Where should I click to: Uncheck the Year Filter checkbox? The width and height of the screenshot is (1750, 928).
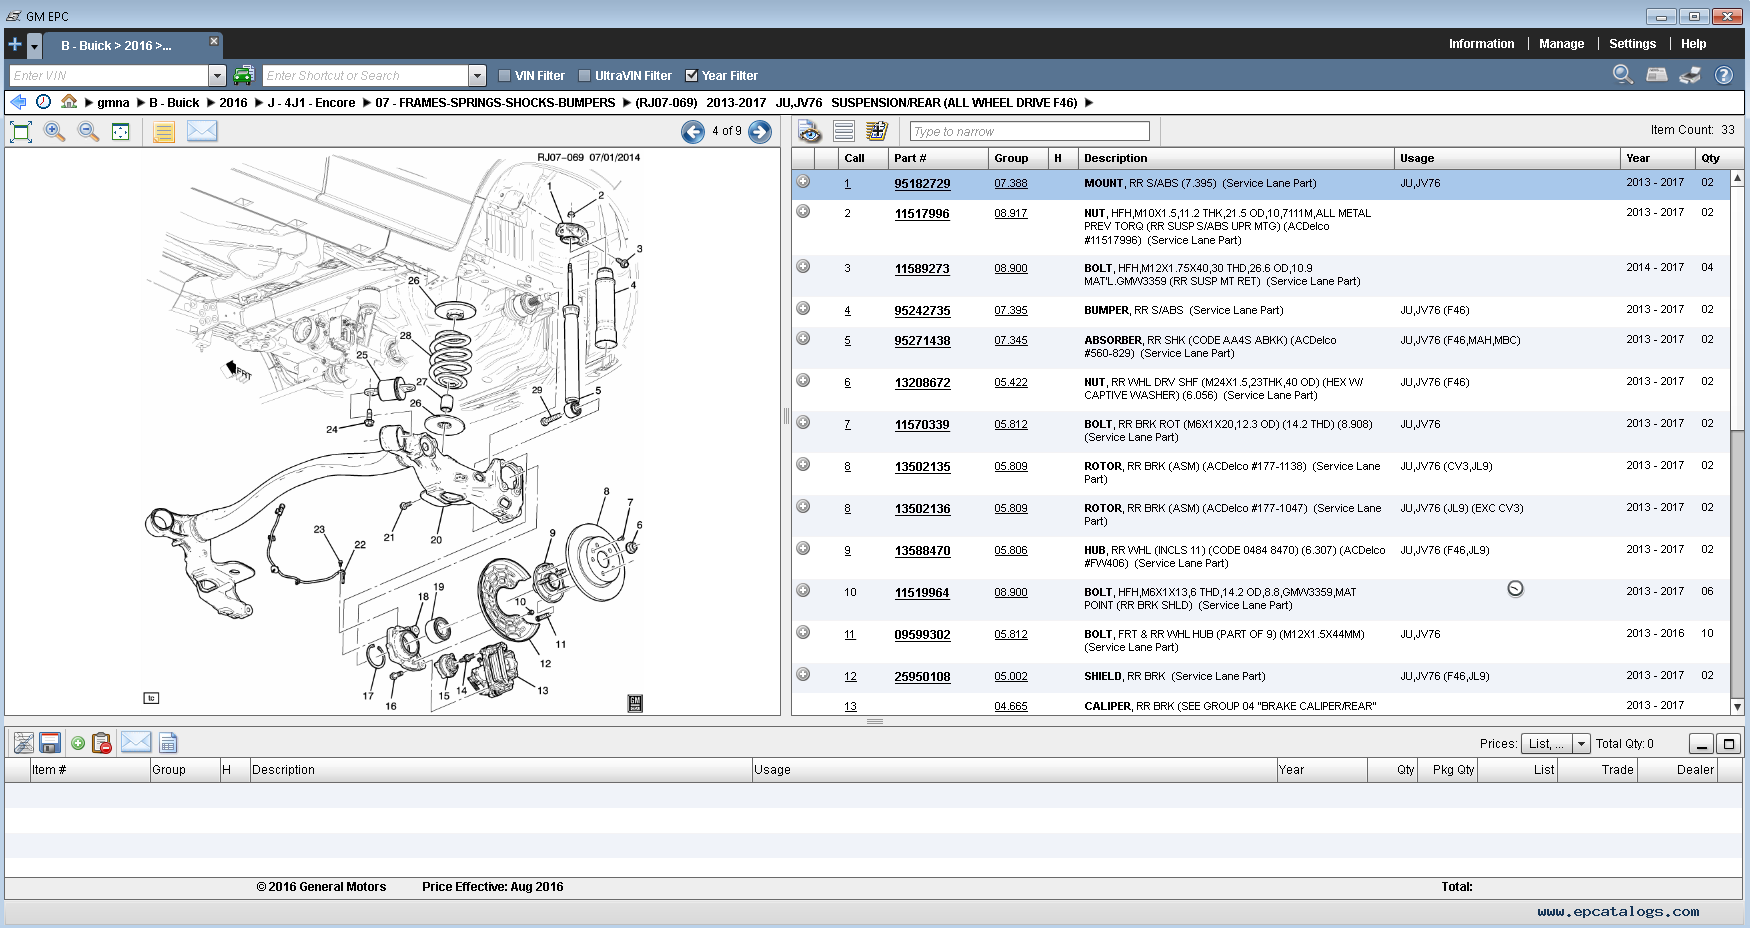click(691, 76)
